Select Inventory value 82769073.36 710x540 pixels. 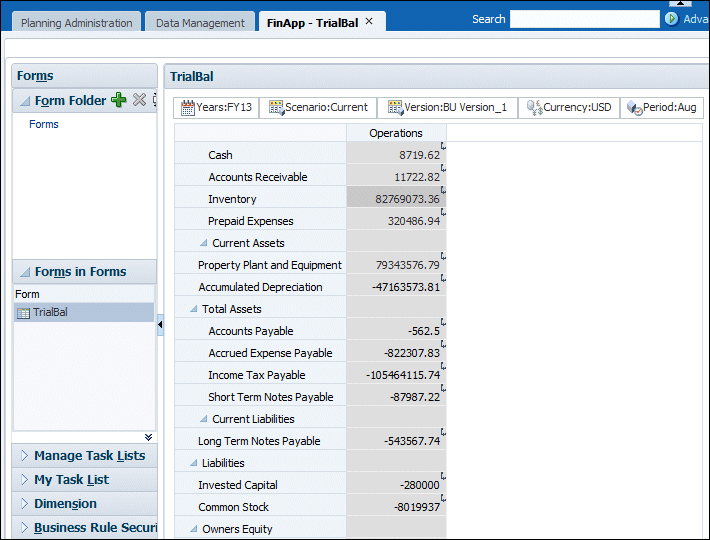(396, 199)
